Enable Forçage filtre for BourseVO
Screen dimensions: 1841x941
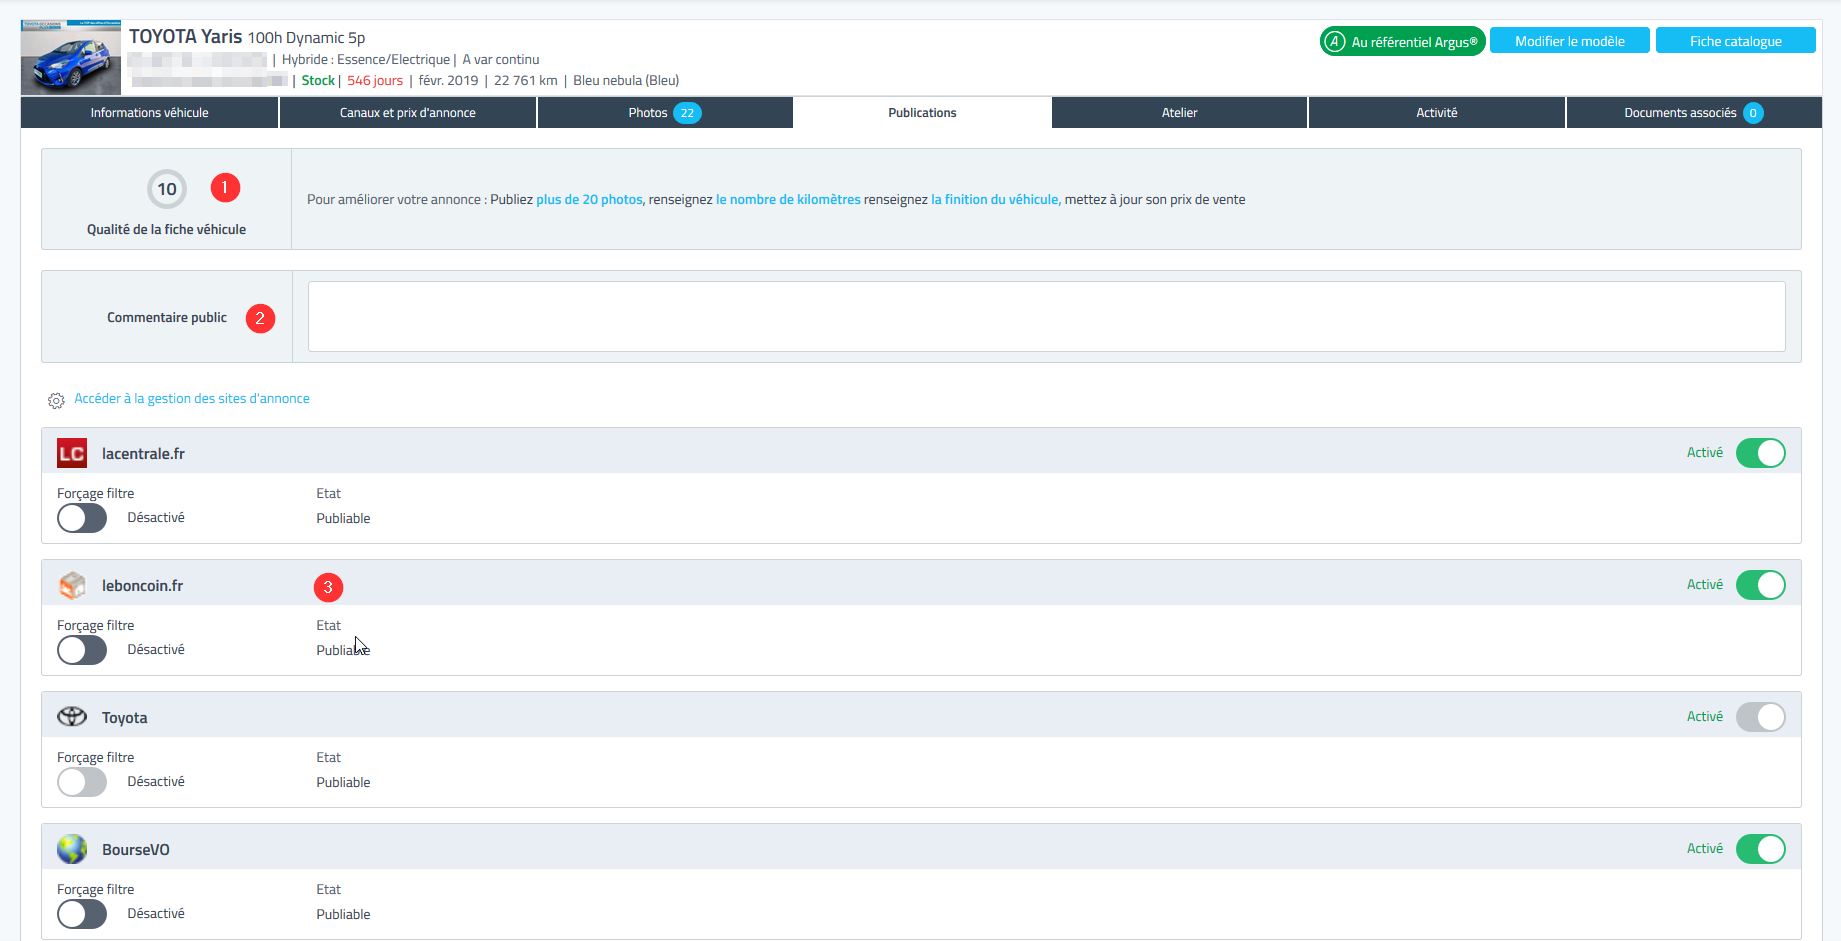pyautogui.click(x=82, y=914)
